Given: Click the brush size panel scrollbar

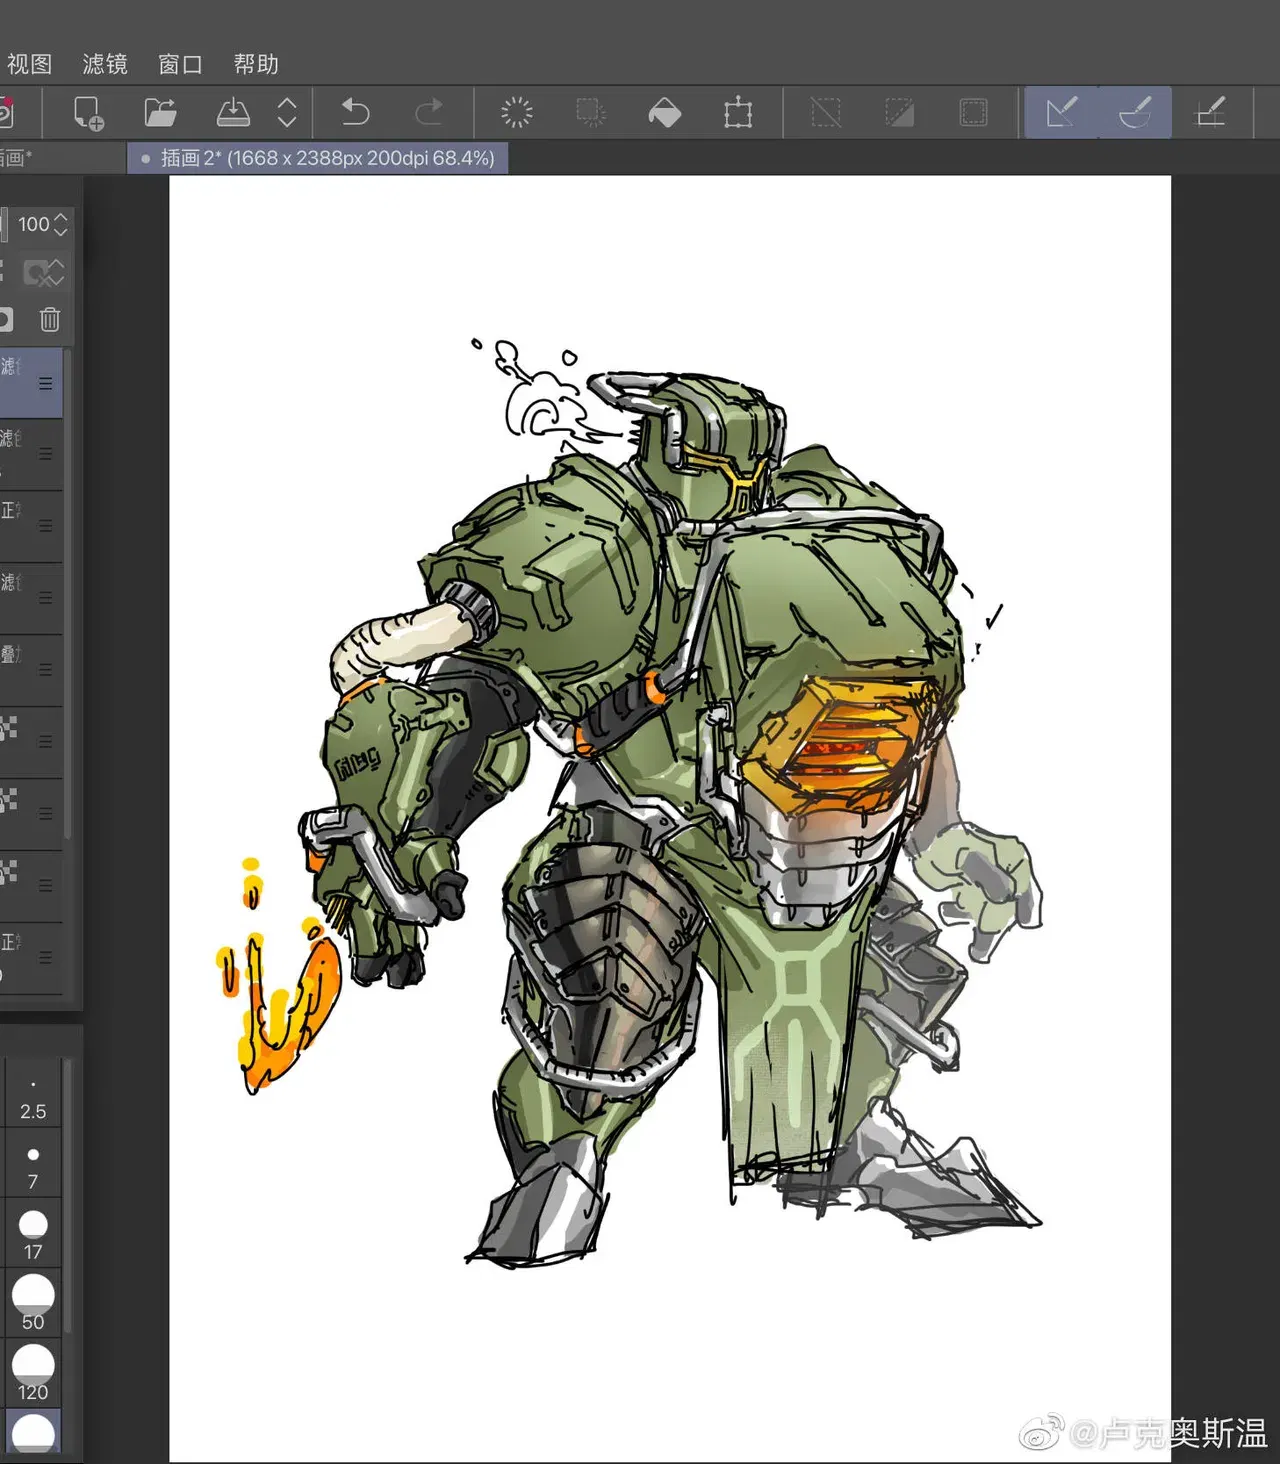Looking at the screenshot, I should point(68,1195).
